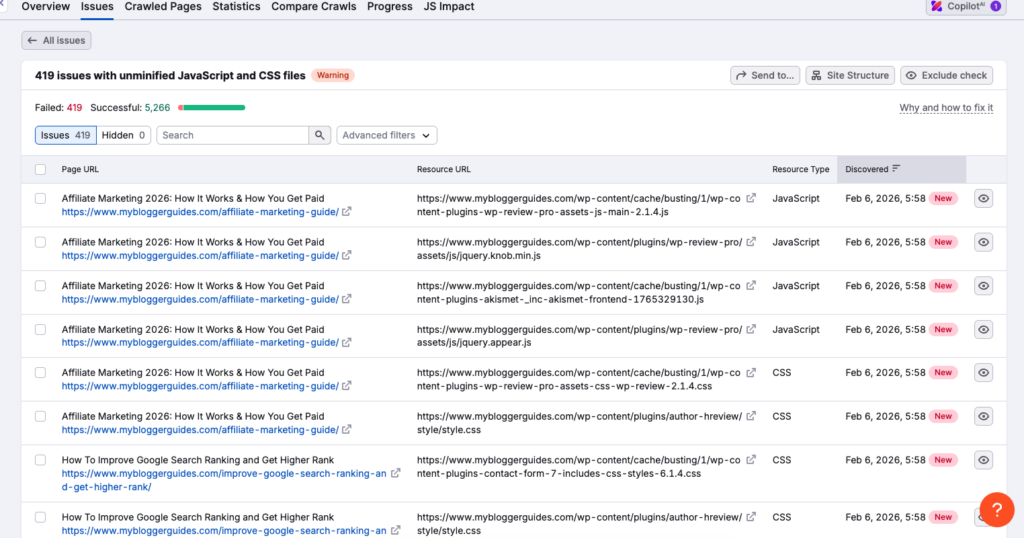Check the akismet-frontend row checkbox

point(40,286)
